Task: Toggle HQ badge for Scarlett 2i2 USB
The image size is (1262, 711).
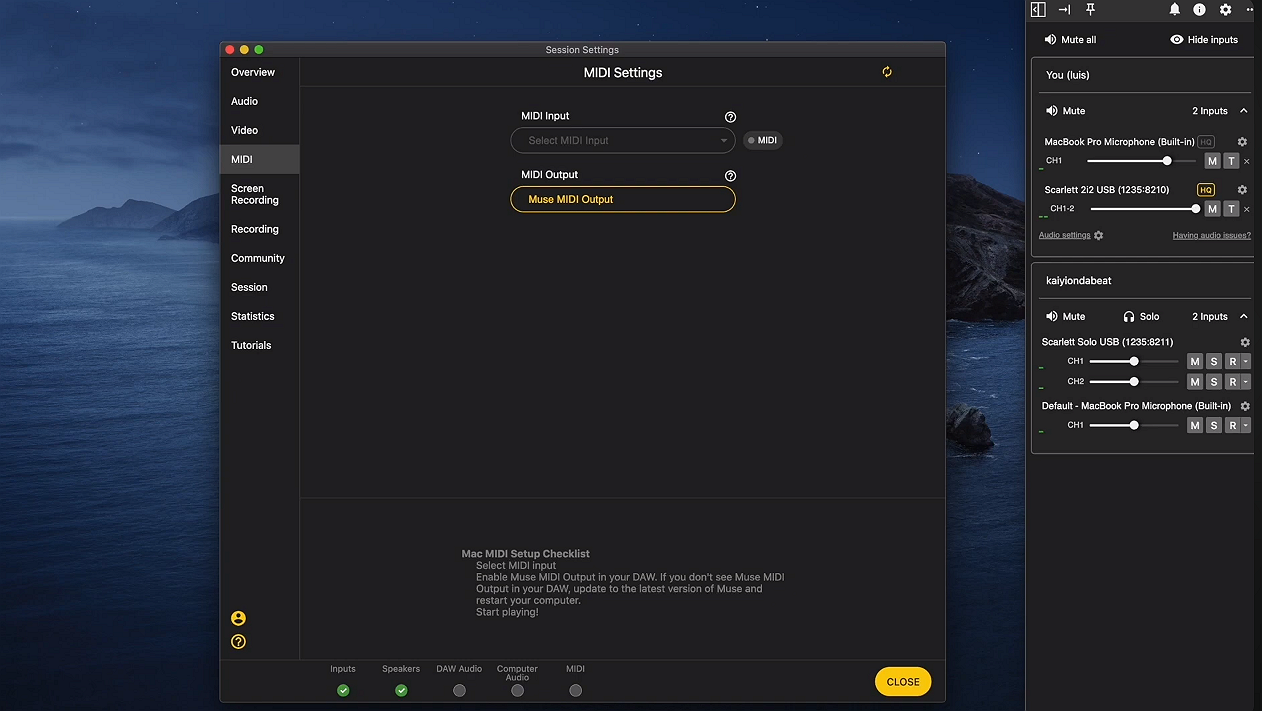Action: pos(1206,190)
